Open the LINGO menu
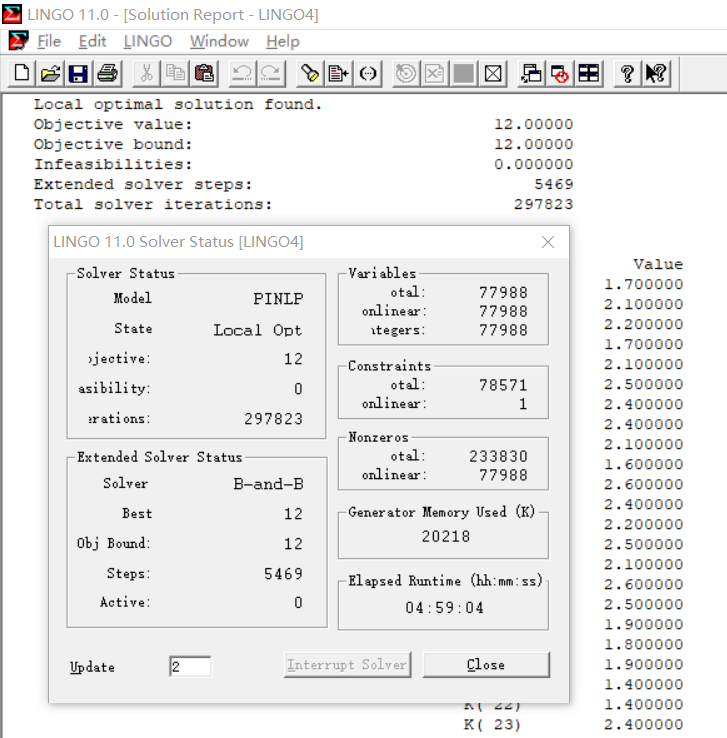This screenshot has width=727, height=738. click(148, 41)
